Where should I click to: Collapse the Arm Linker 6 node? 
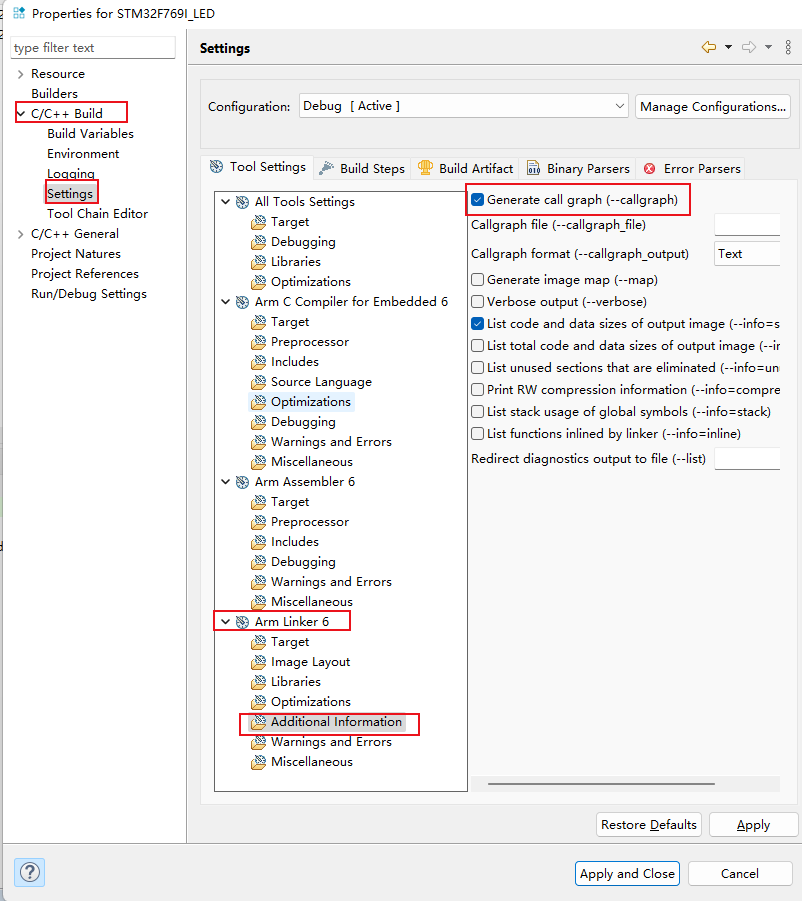(x=226, y=622)
